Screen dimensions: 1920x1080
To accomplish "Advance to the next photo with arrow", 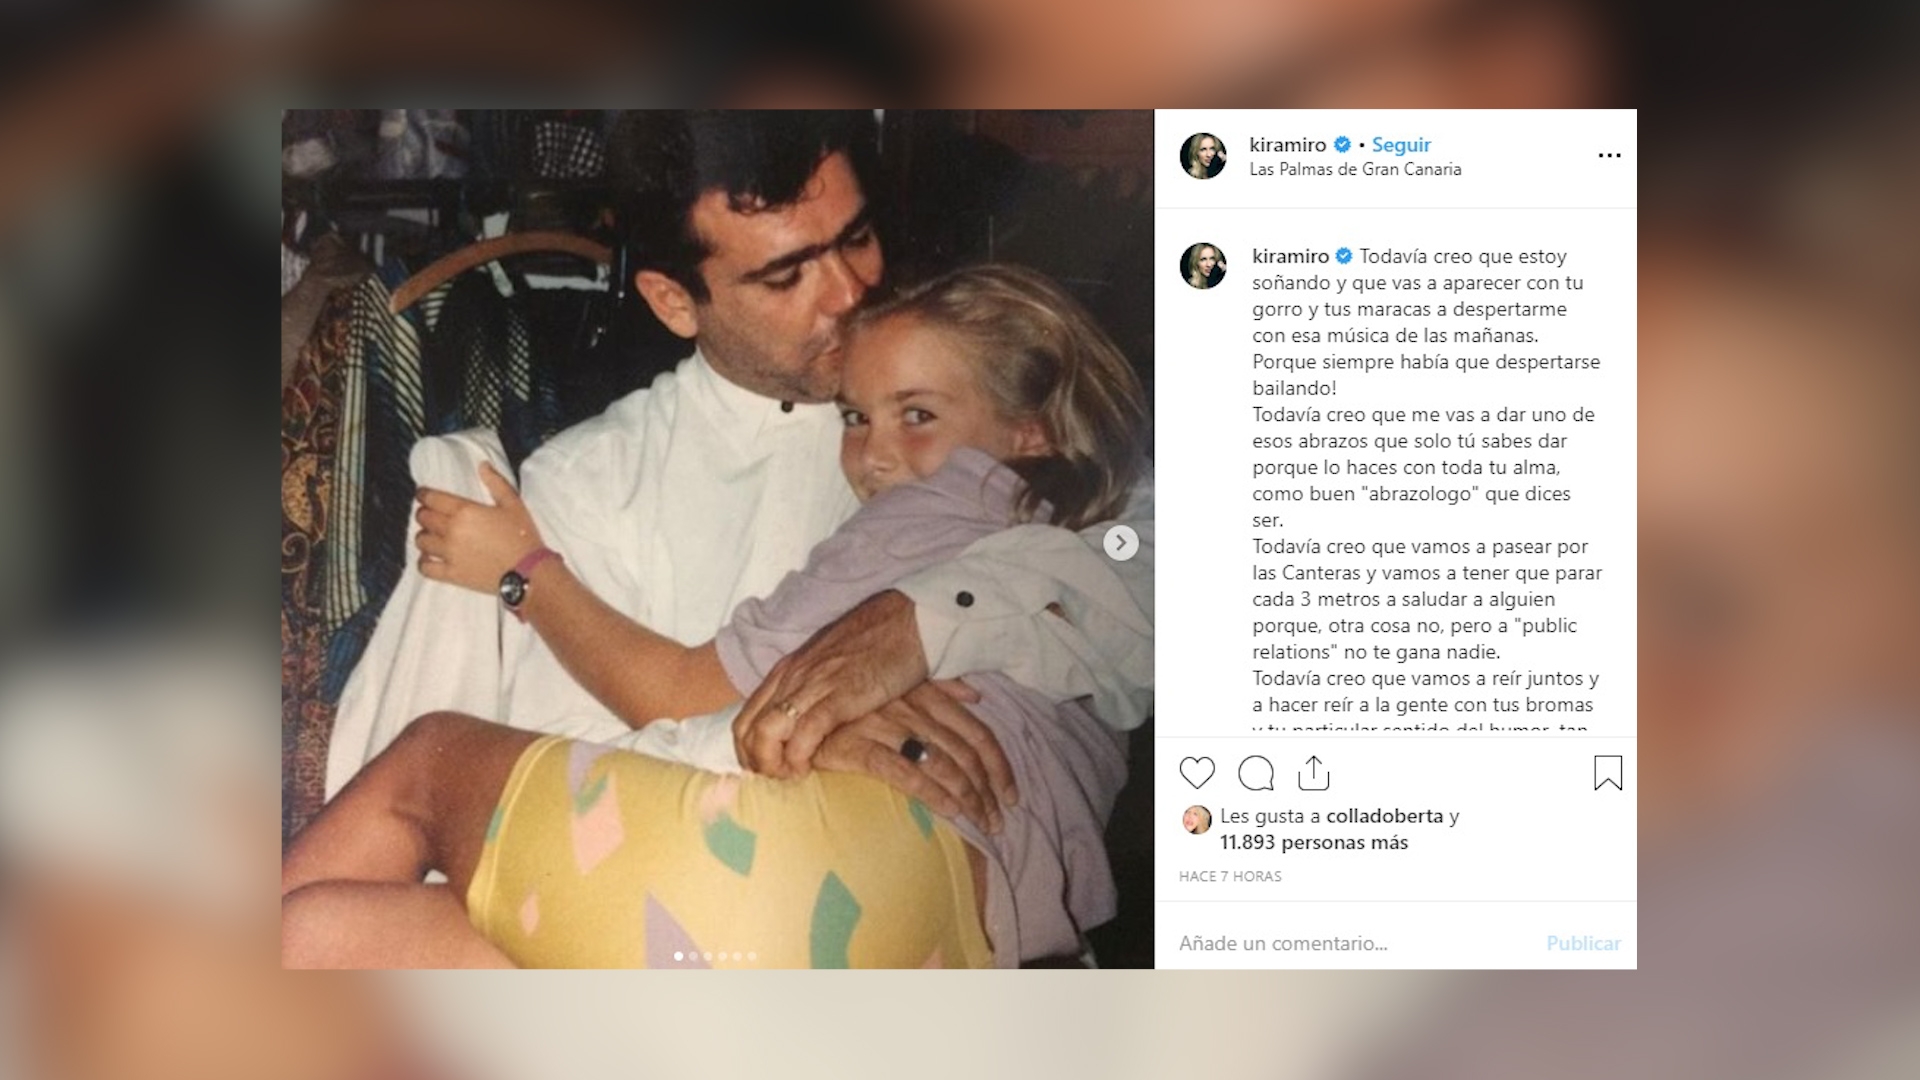I will coord(1121,543).
